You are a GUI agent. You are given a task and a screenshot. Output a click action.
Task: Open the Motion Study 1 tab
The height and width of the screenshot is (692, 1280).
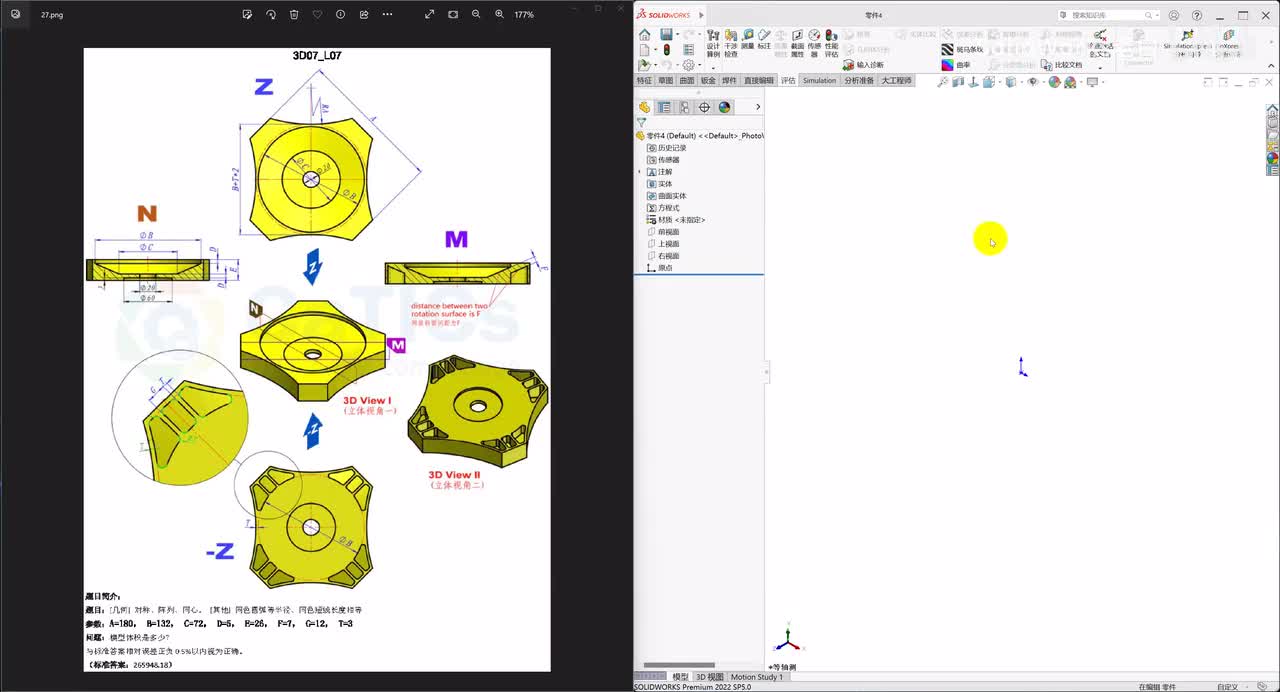tap(757, 677)
